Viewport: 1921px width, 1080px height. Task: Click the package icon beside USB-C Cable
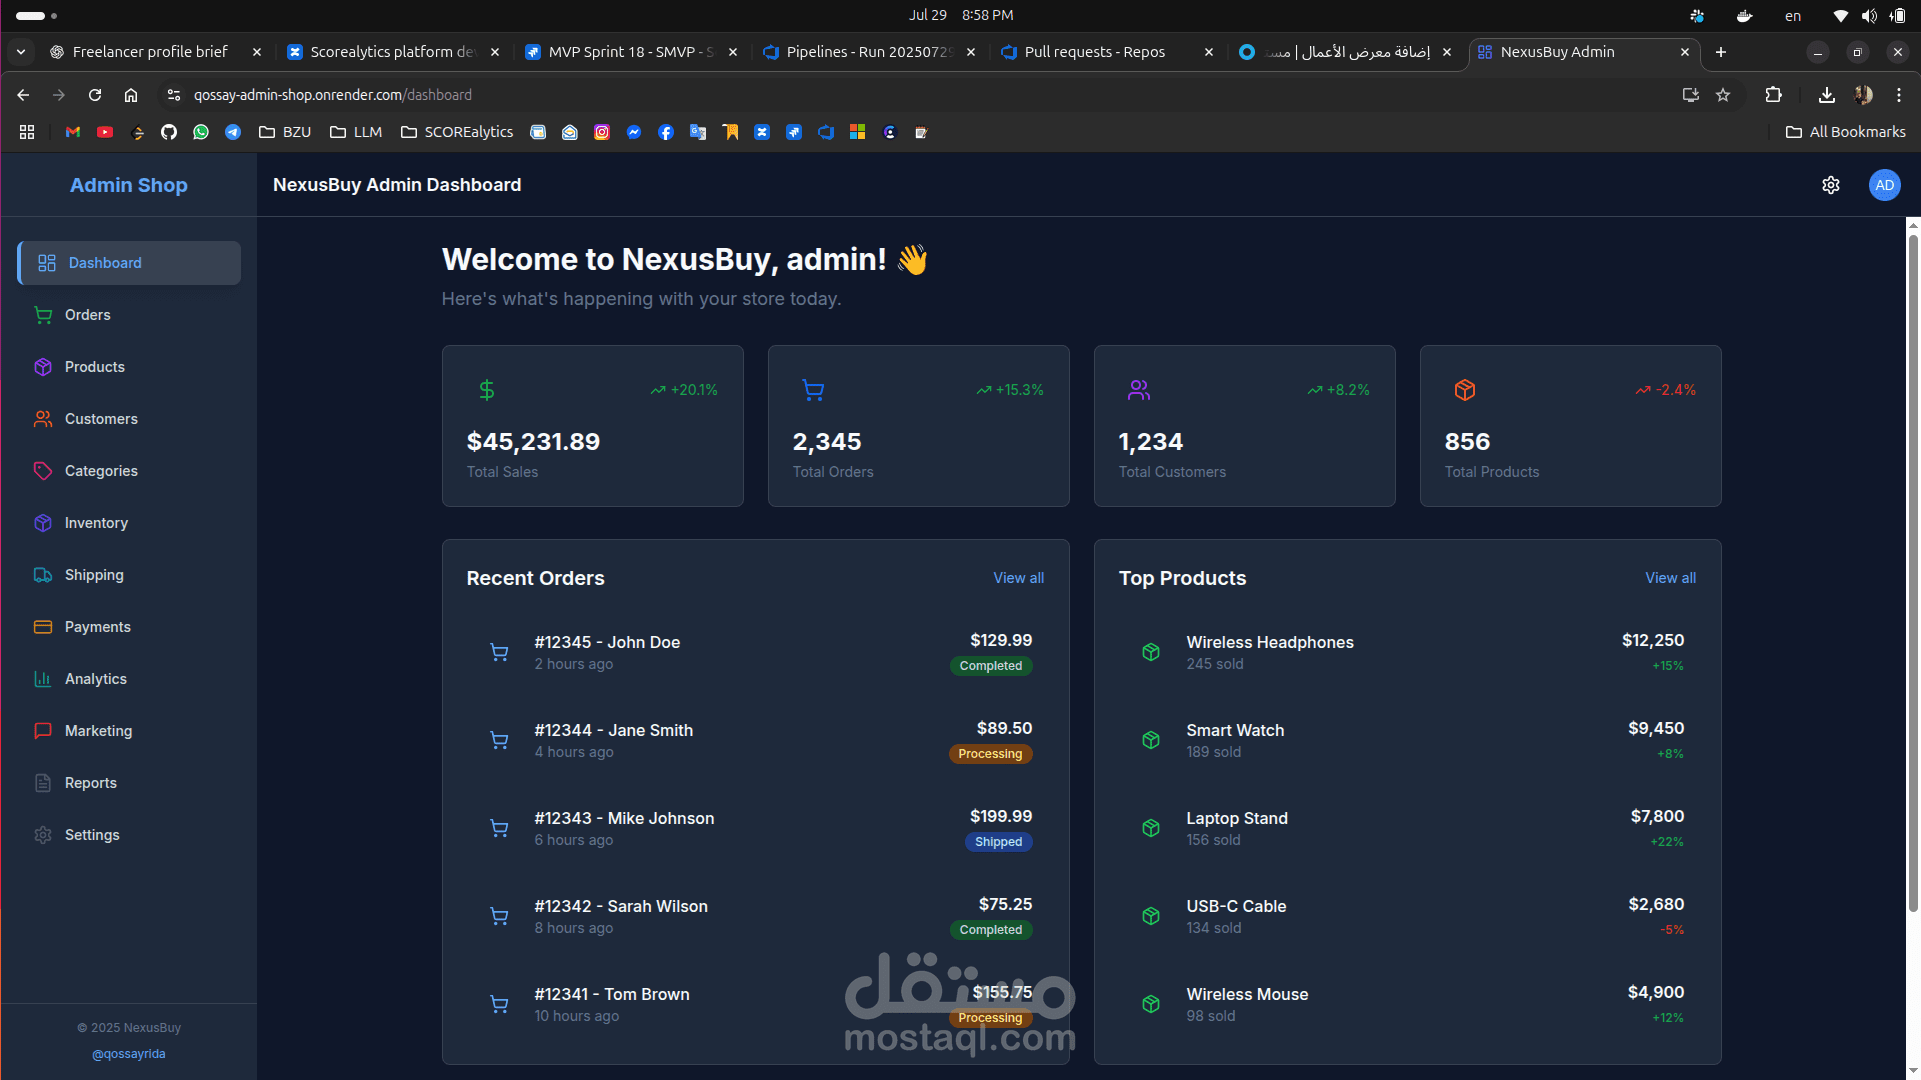click(x=1151, y=917)
